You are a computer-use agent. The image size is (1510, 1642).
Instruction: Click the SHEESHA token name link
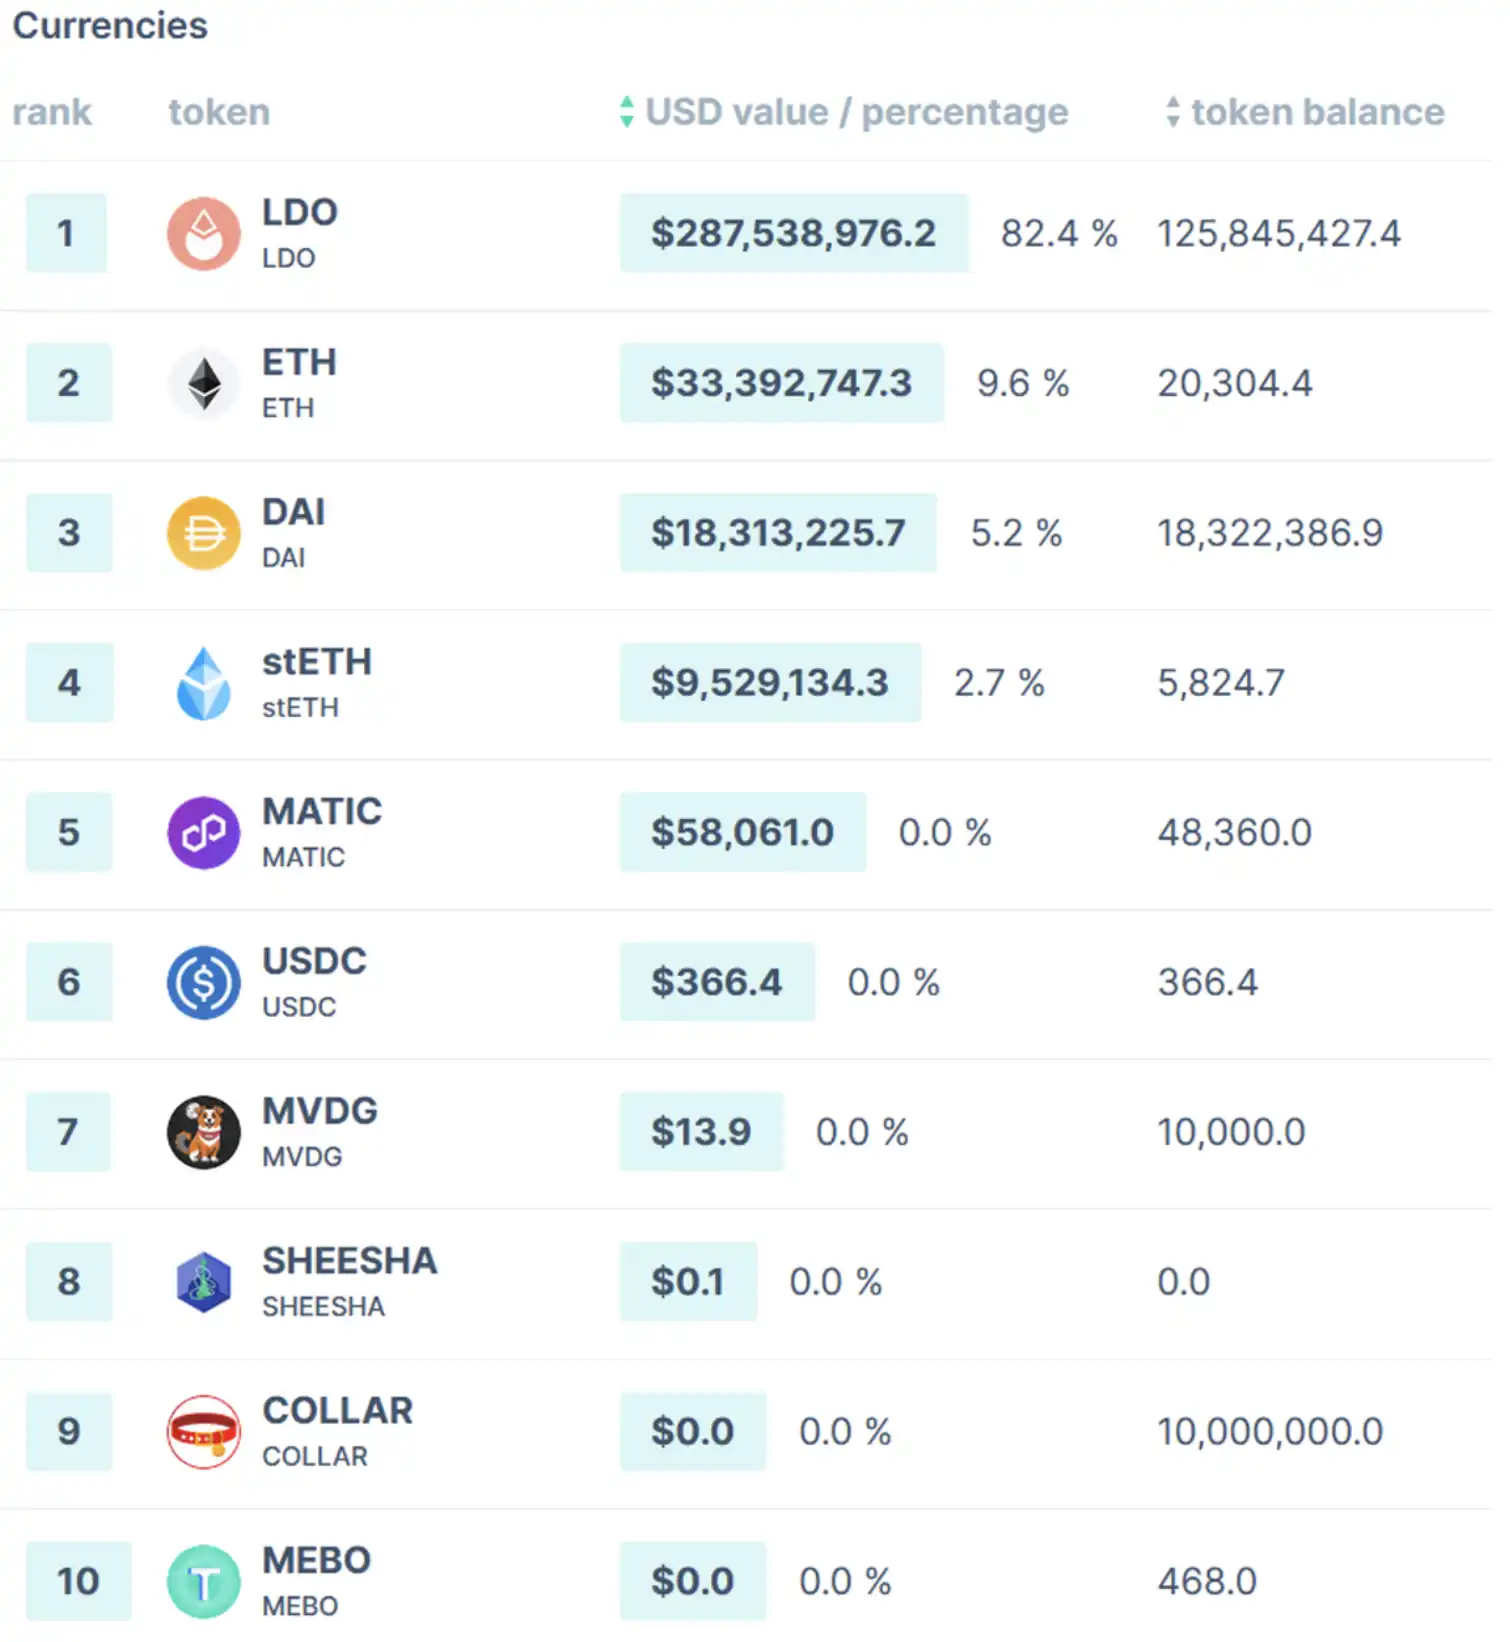pos(349,1261)
